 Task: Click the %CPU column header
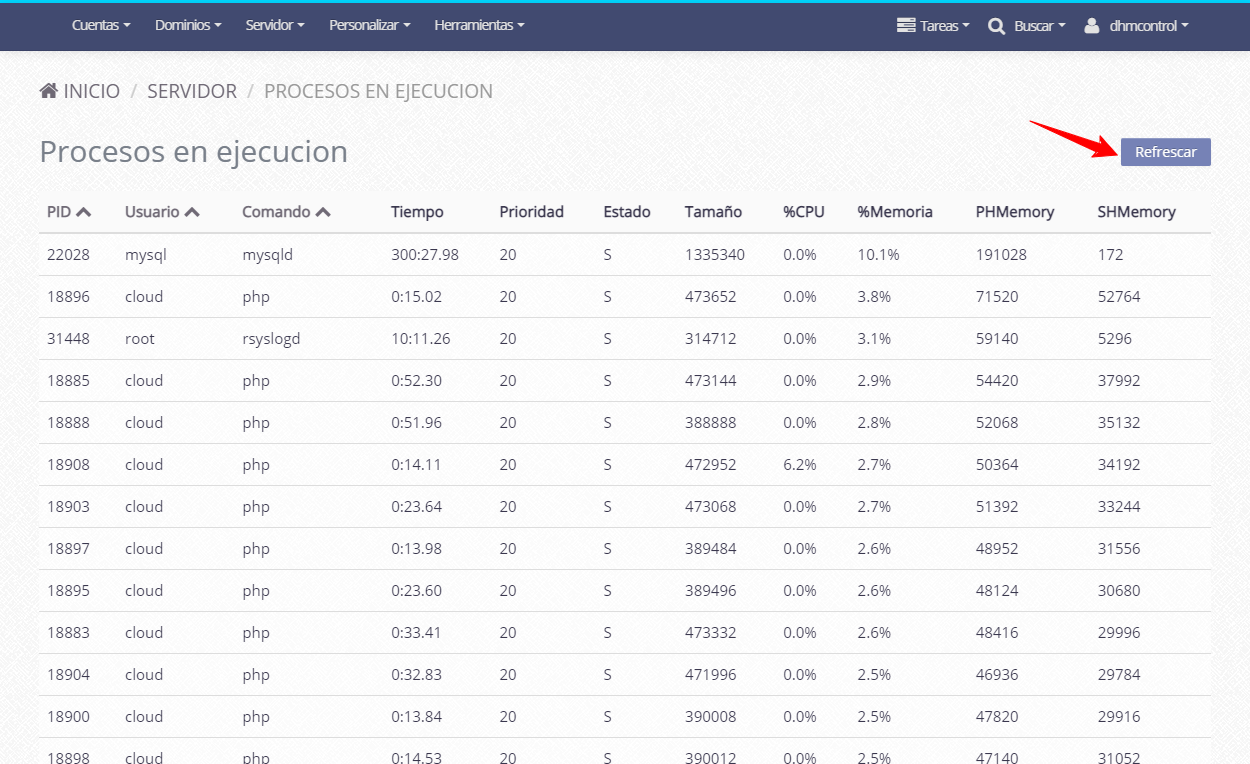point(804,212)
